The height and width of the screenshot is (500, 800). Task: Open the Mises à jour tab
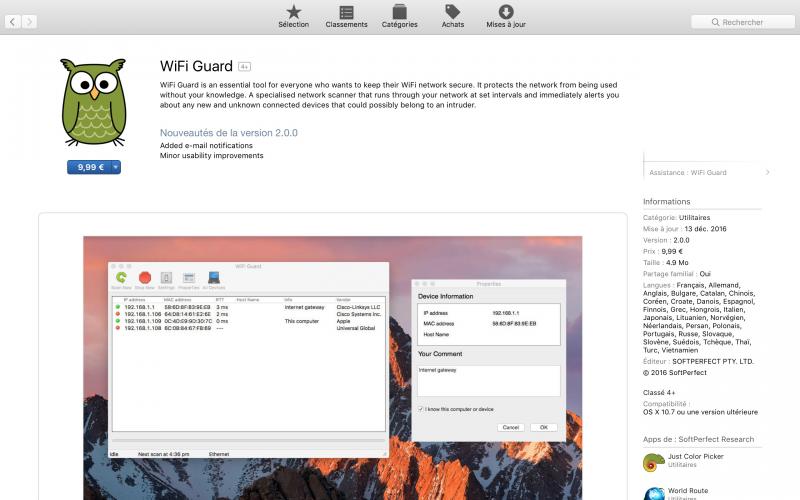point(506,16)
